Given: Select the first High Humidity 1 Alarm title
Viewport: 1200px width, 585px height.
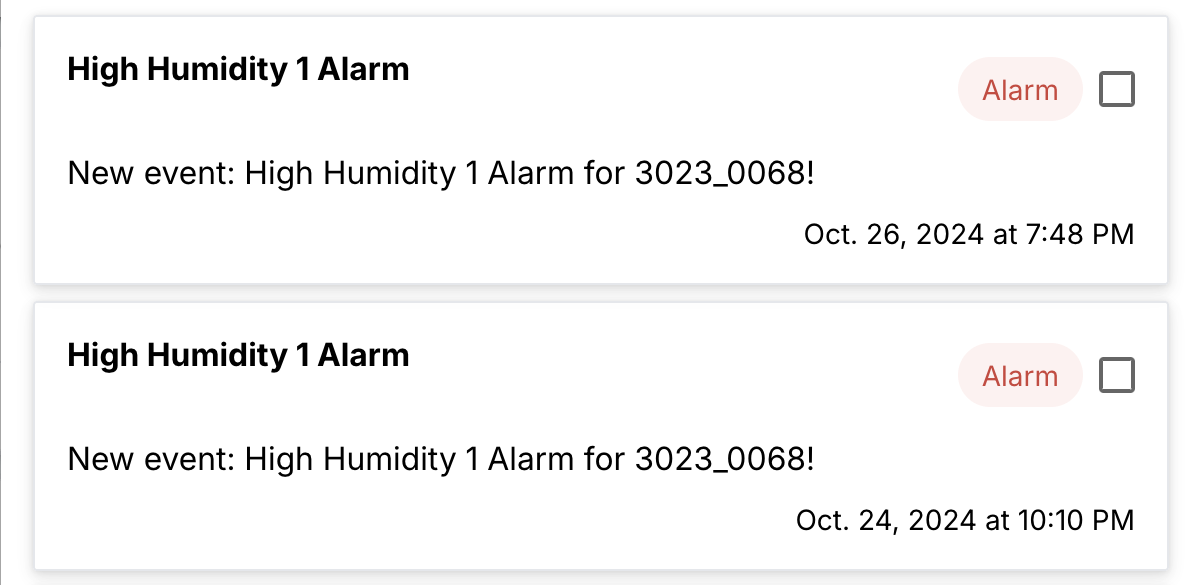Looking at the screenshot, I should coord(238,69).
